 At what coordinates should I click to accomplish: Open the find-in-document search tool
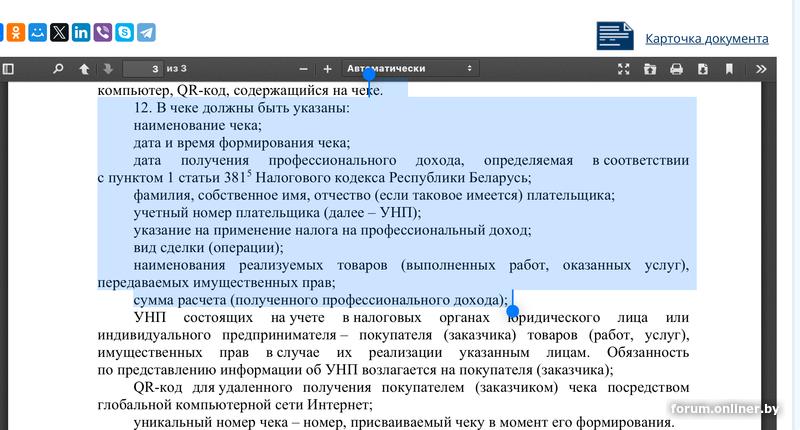tap(58, 69)
